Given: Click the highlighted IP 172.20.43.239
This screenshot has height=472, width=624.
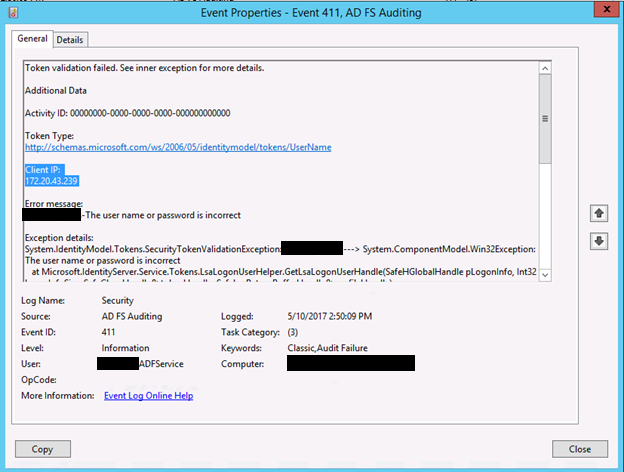Looking at the screenshot, I should point(51,181).
